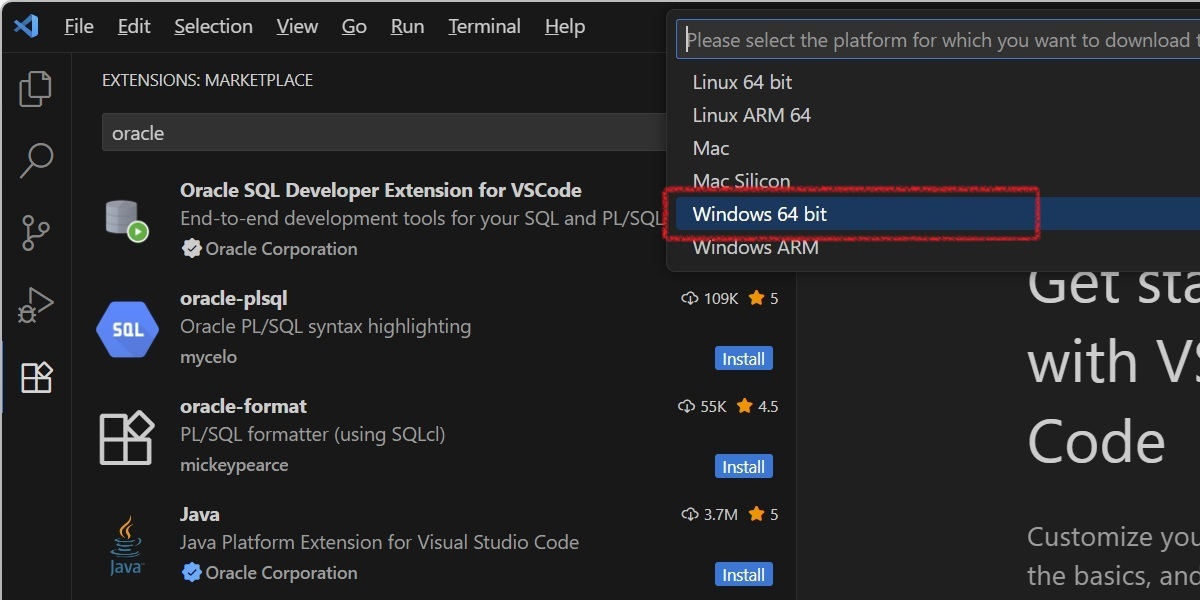The image size is (1200, 600).
Task: Click the Visual Studio Code logo
Action: [x=25, y=26]
